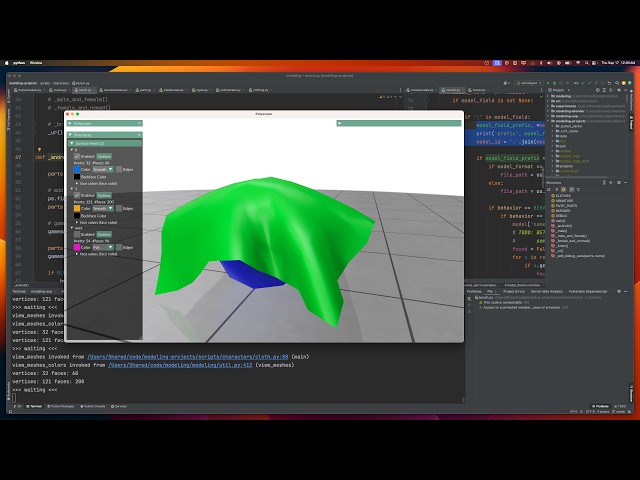Open Options for the orange mesh
640x480 pixels.
(104, 196)
